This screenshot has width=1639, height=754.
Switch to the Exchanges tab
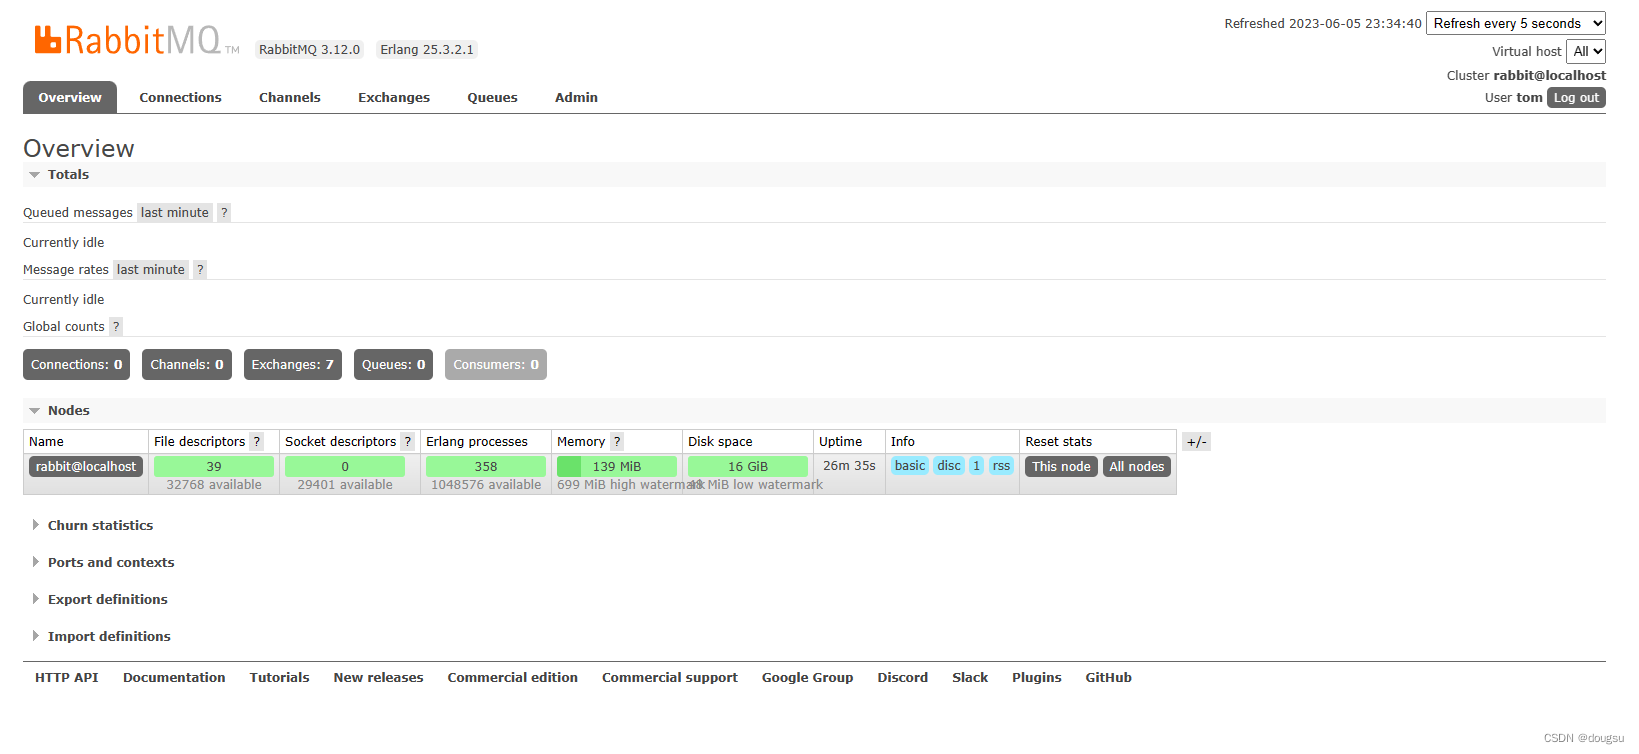pyautogui.click(x=394, y=98)
